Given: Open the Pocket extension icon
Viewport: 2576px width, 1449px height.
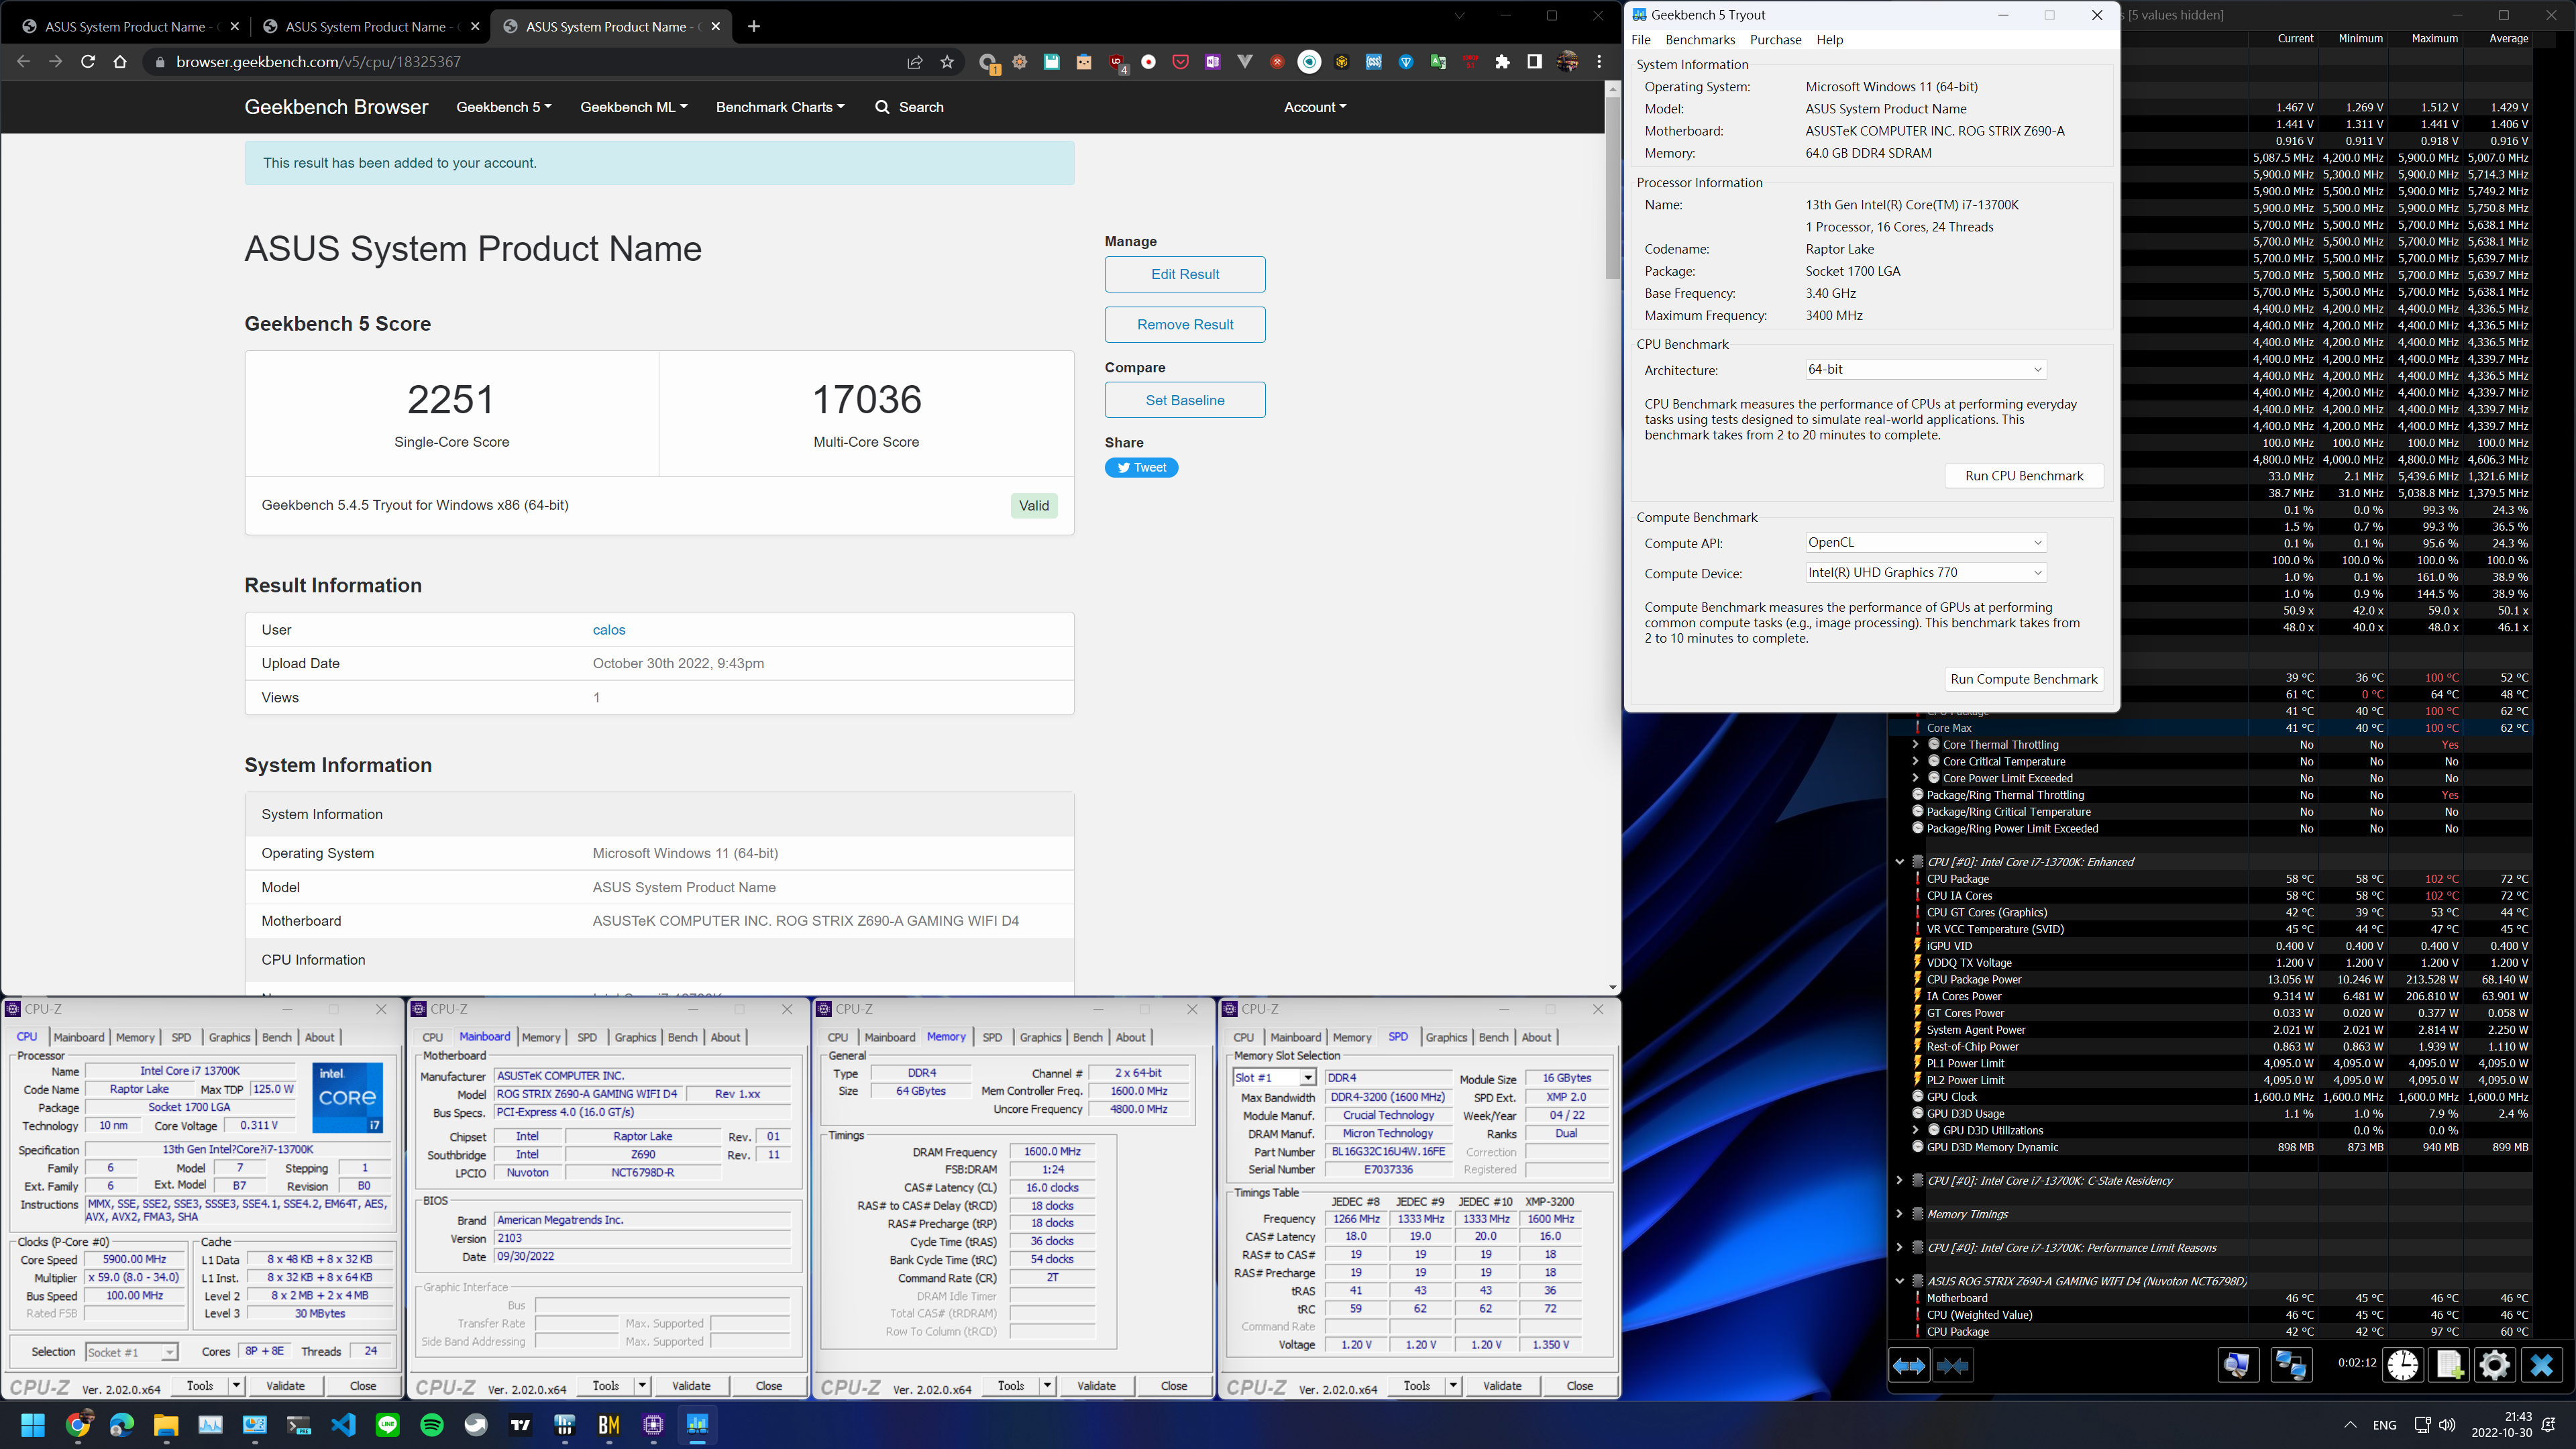Looking at the screenshot, I should [1181, 62].
